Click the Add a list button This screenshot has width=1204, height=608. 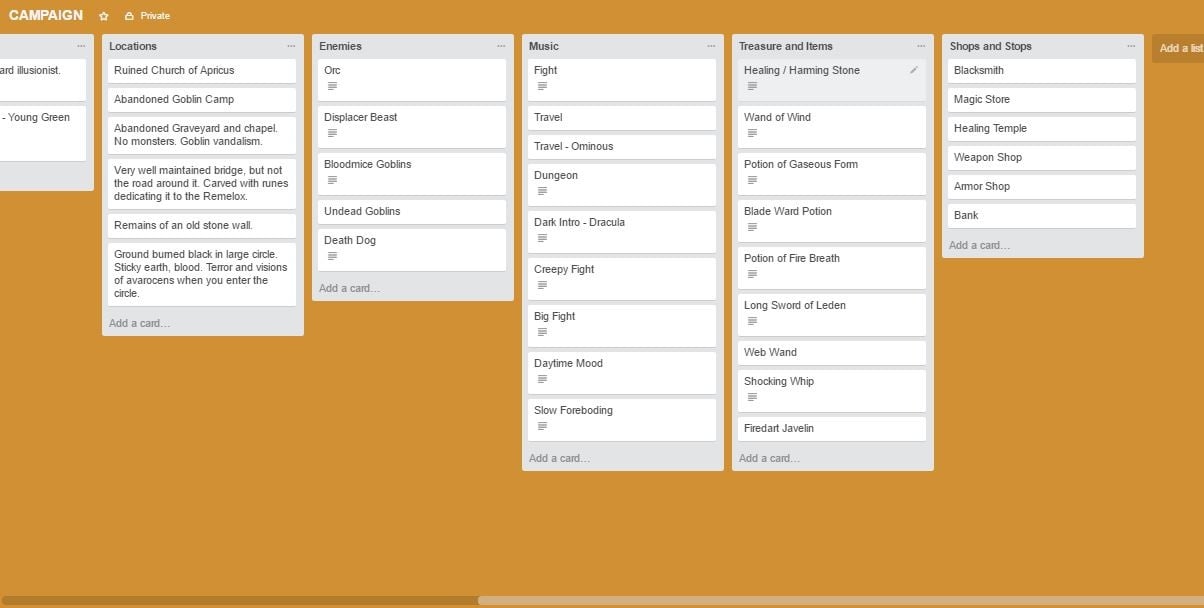(x=1178, y=48)
